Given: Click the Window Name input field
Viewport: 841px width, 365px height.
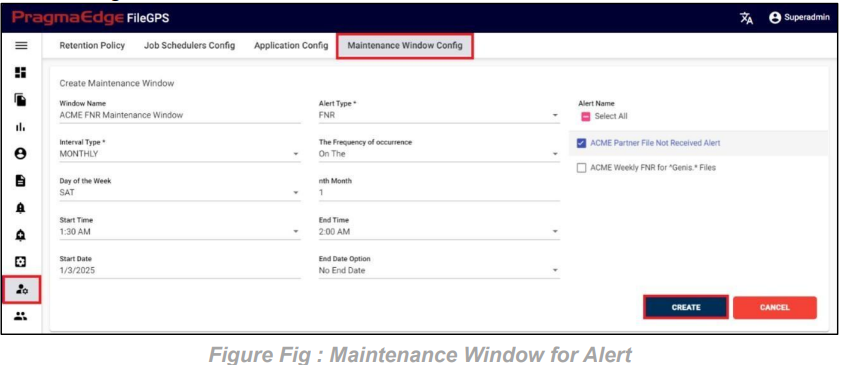Looking at the screenshot, I should pyautogui.click(x=180, y=115).
